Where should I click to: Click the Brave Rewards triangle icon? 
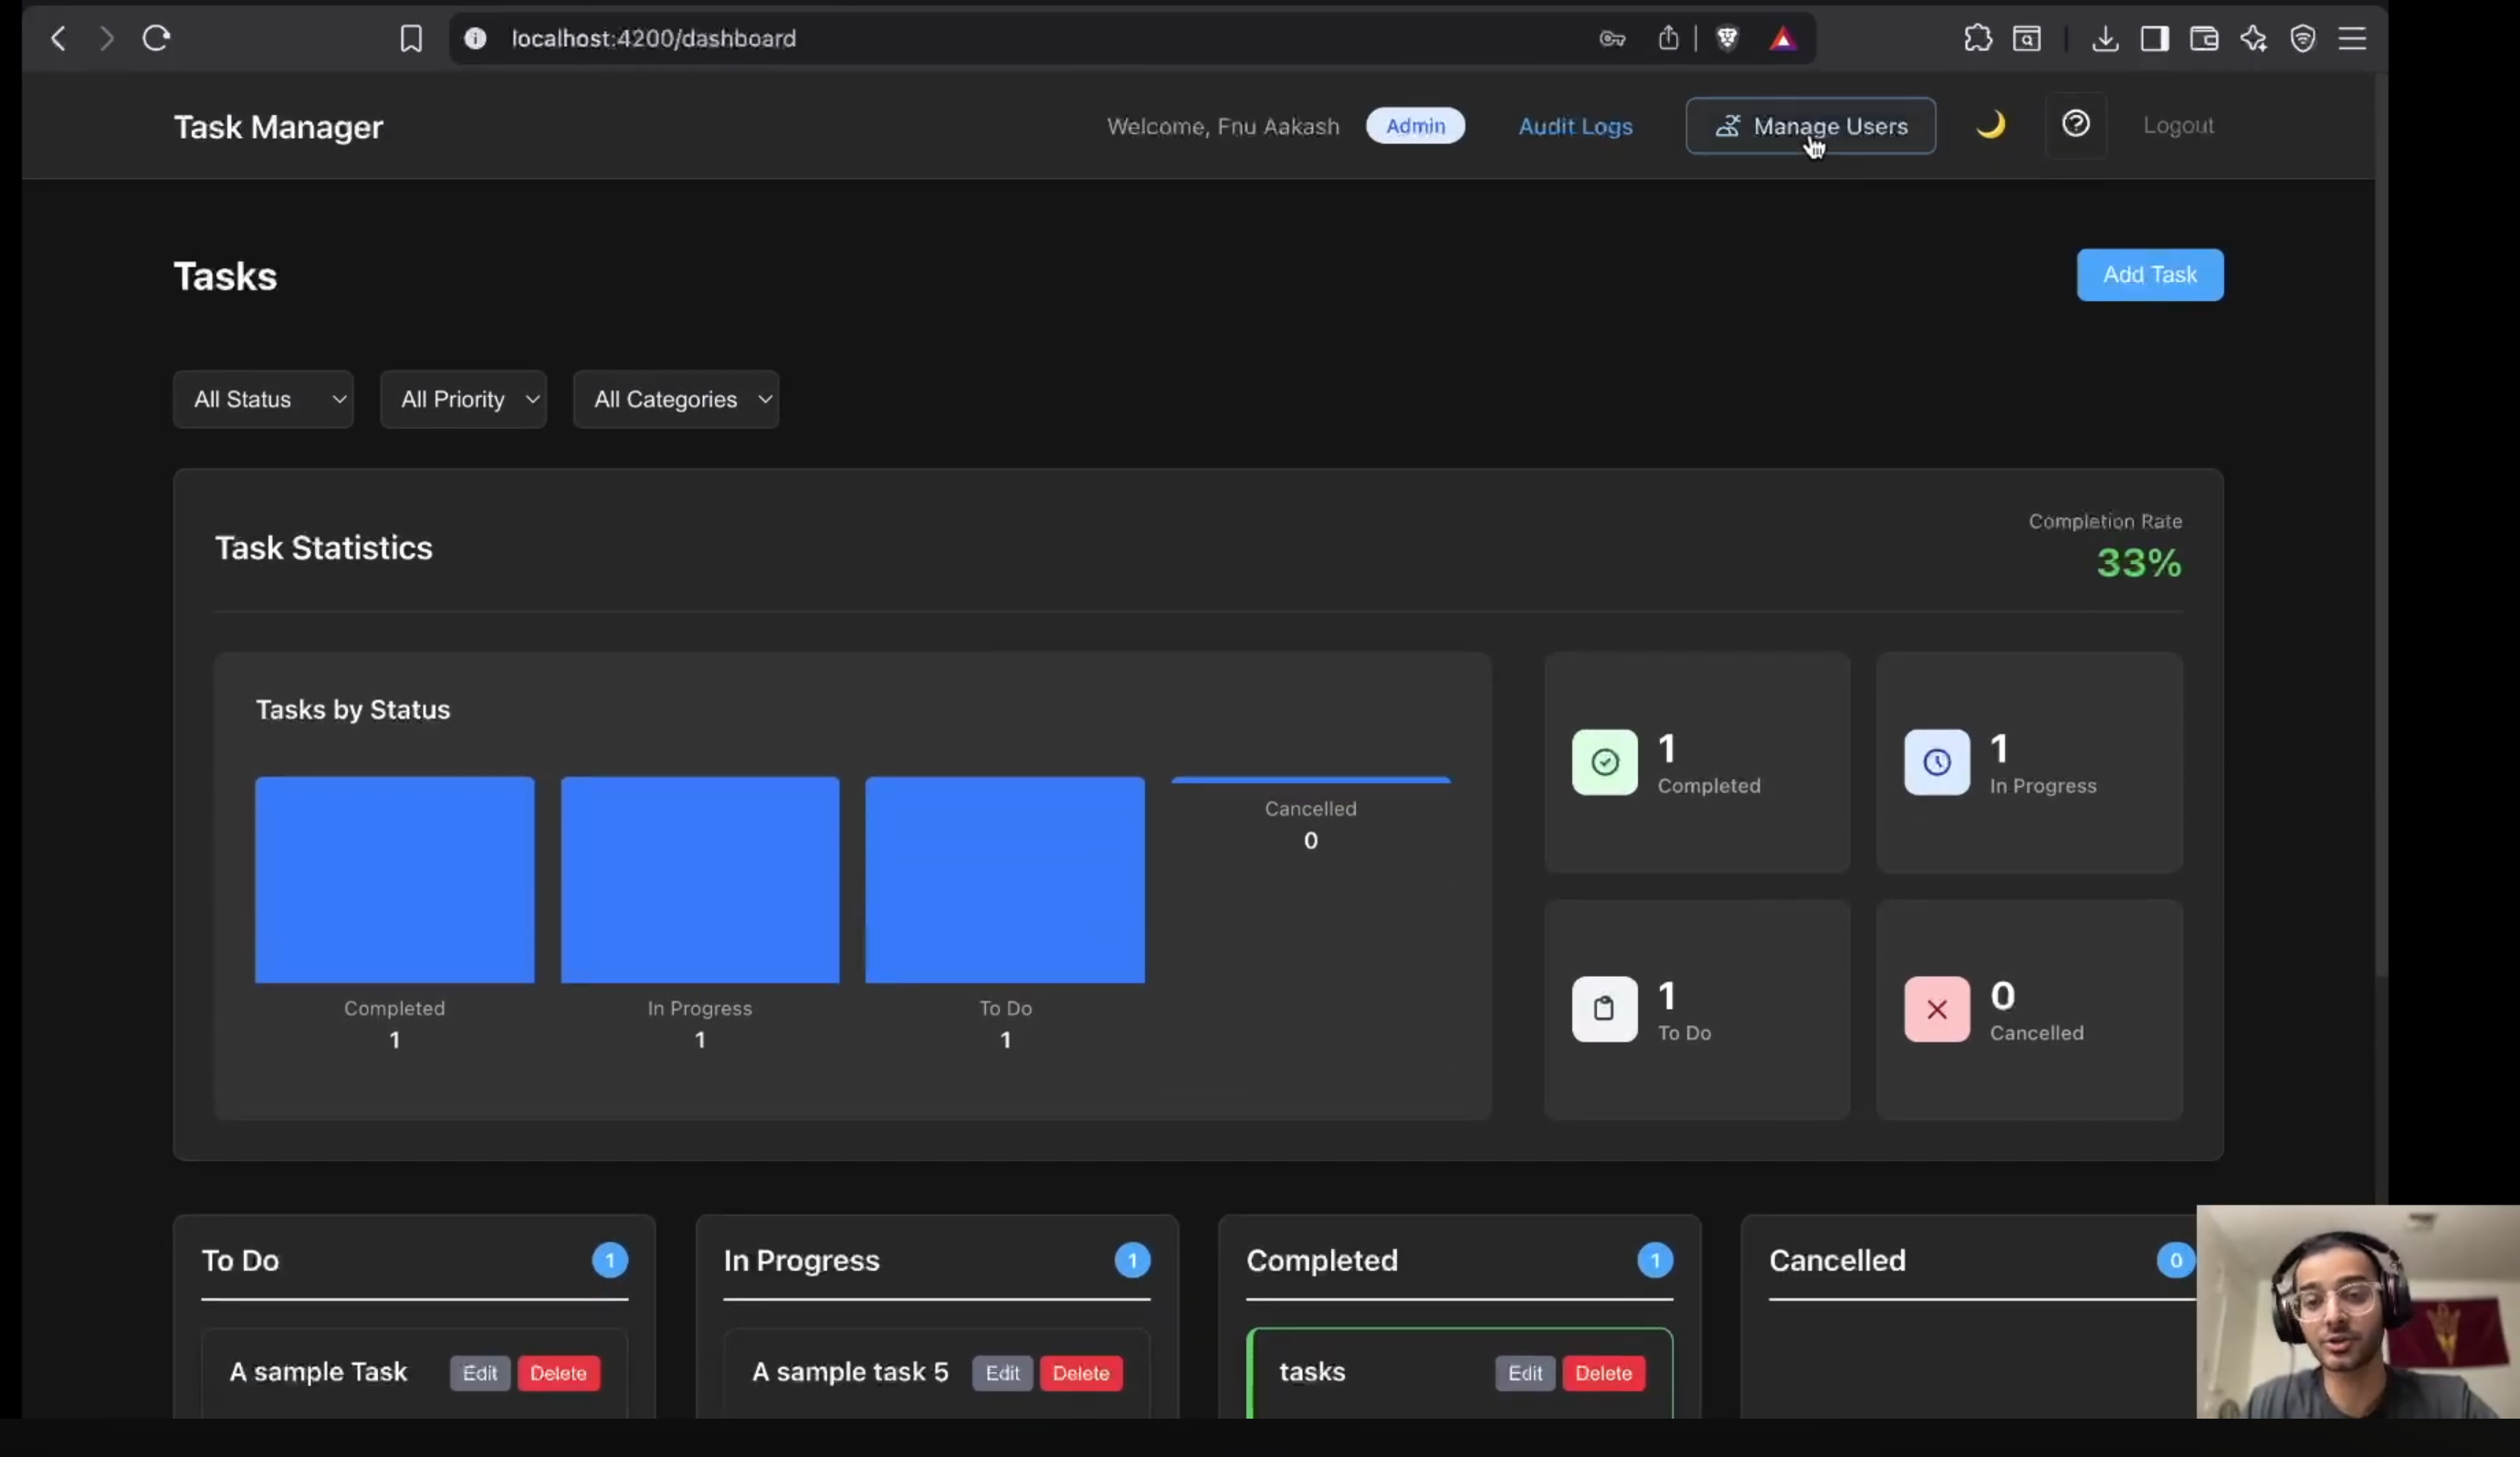click(1783, 39)
